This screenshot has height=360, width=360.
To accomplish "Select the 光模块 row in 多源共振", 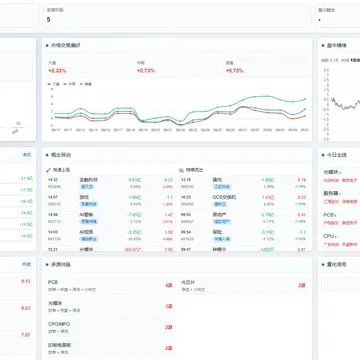I will [110, 307].
